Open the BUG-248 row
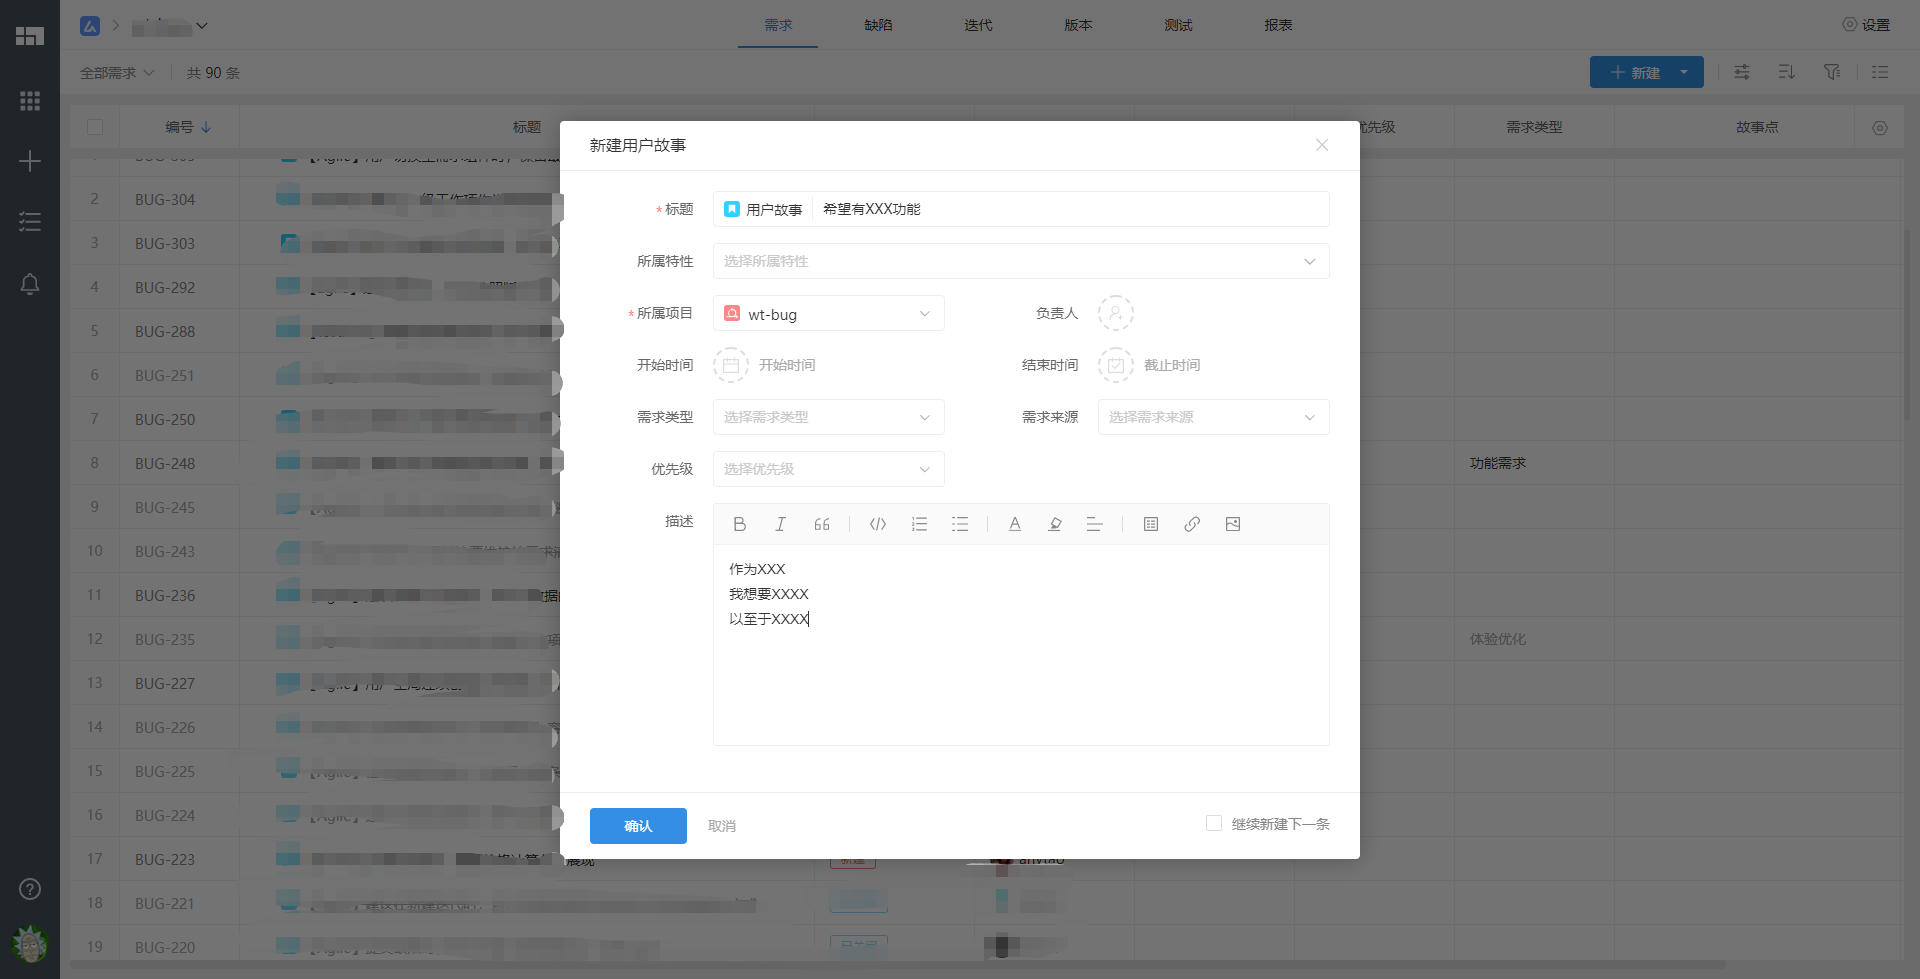The height and width of the screenshot is (979, 1920). point(165,463)
